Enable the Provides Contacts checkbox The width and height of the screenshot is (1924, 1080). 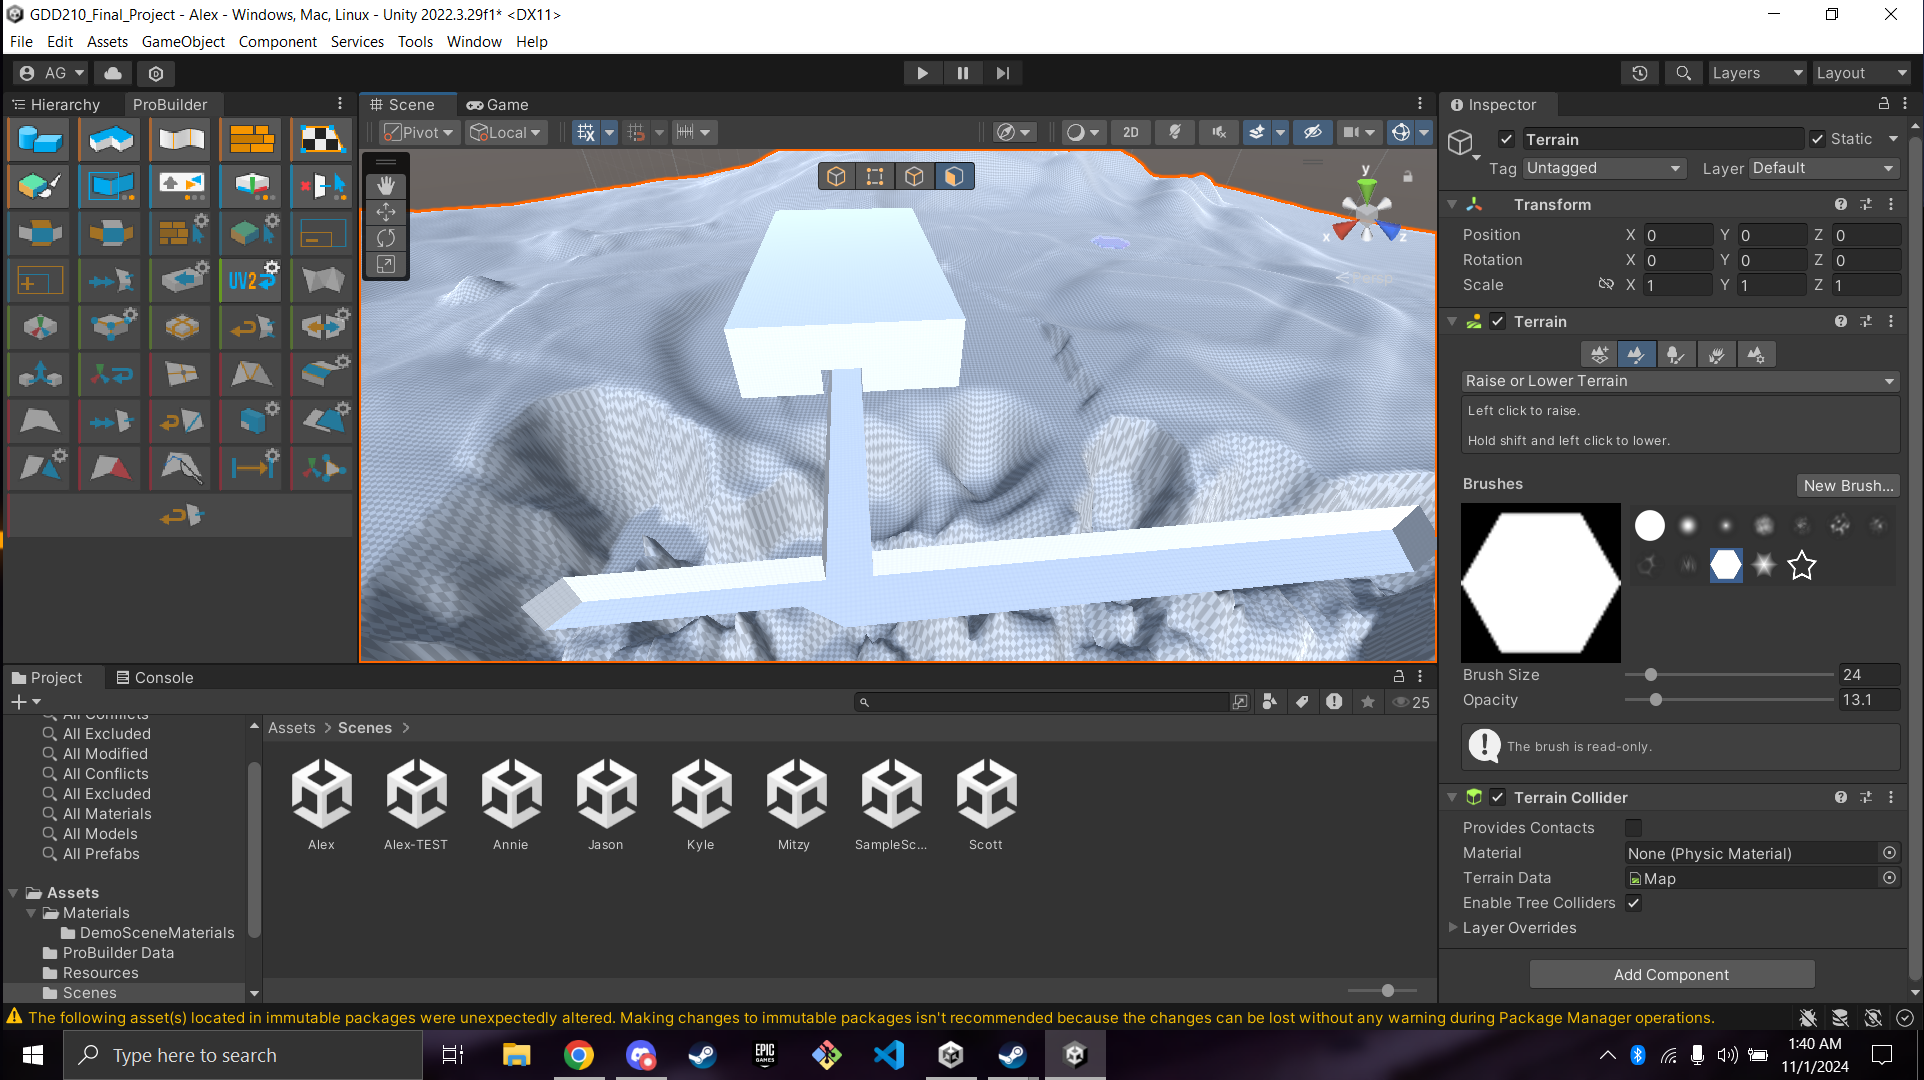click(1634, 828)
